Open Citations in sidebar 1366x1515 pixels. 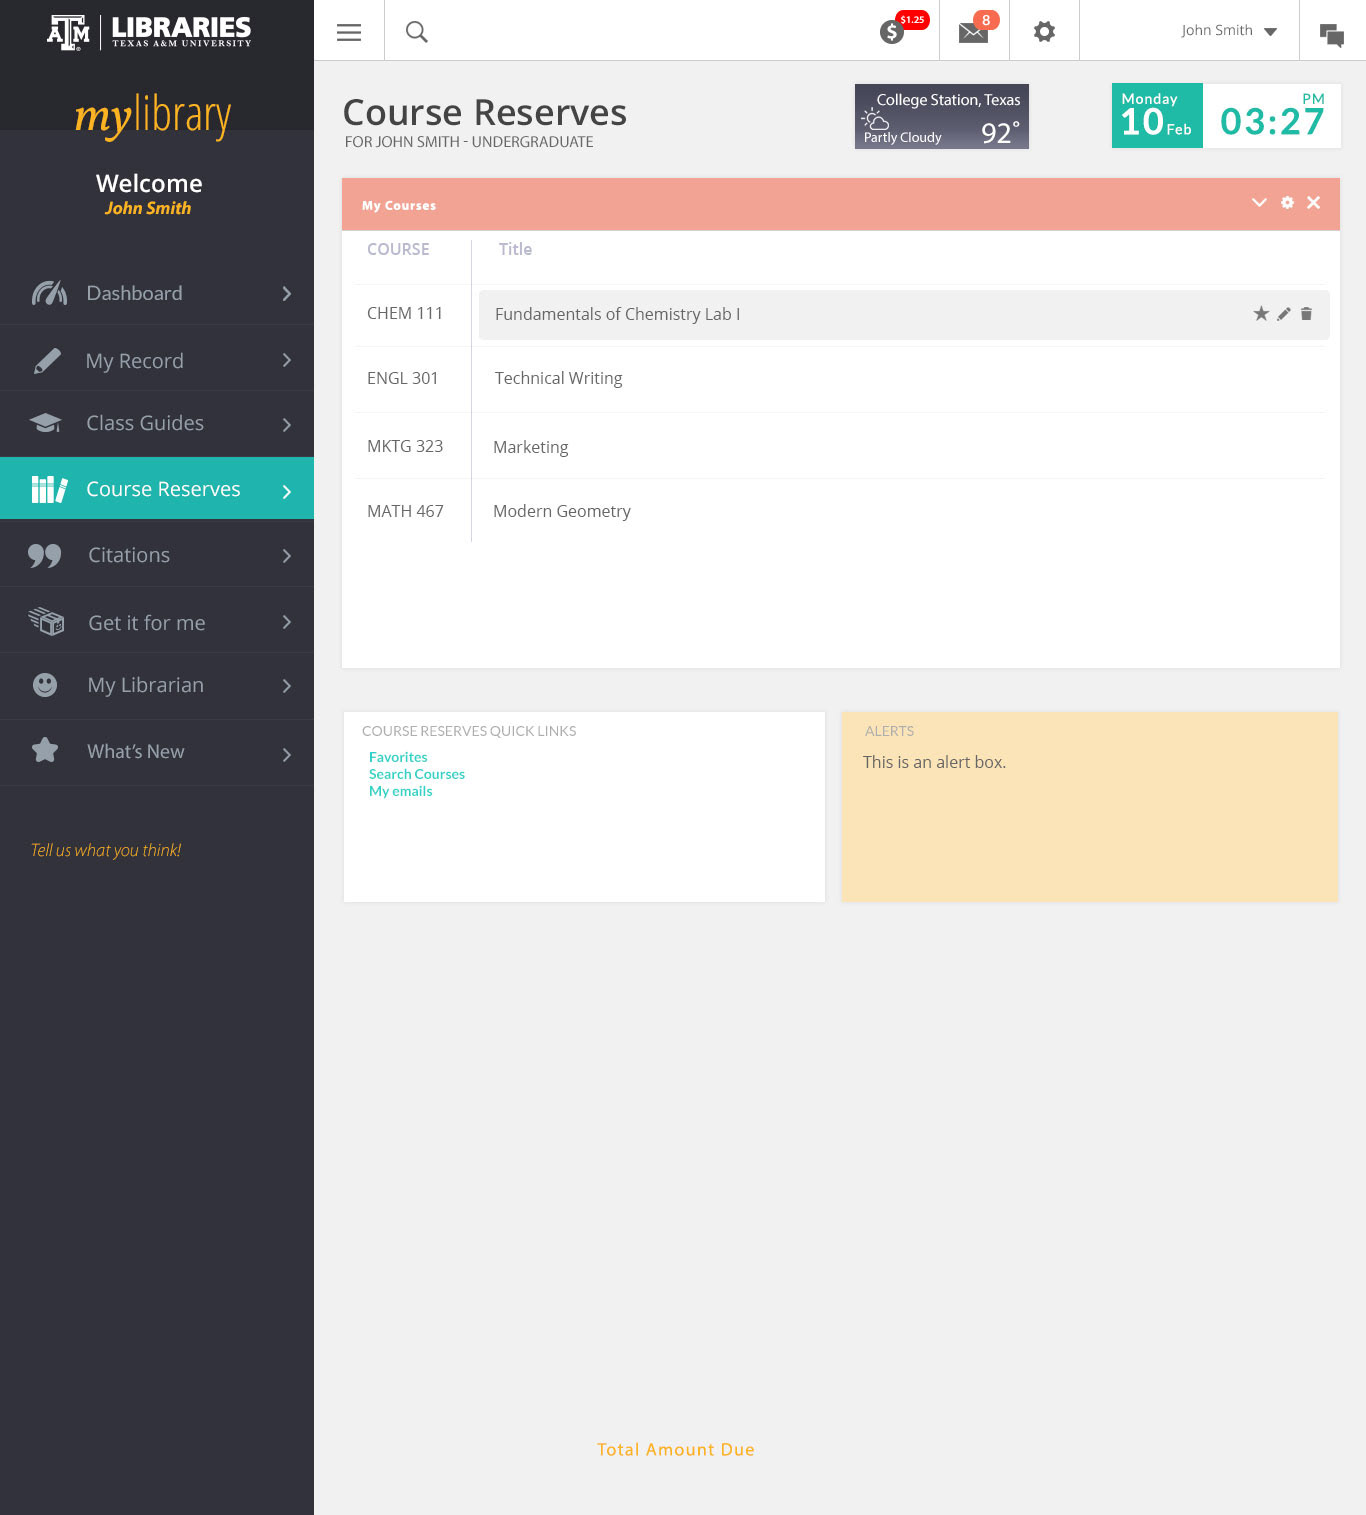coord(157,555)
